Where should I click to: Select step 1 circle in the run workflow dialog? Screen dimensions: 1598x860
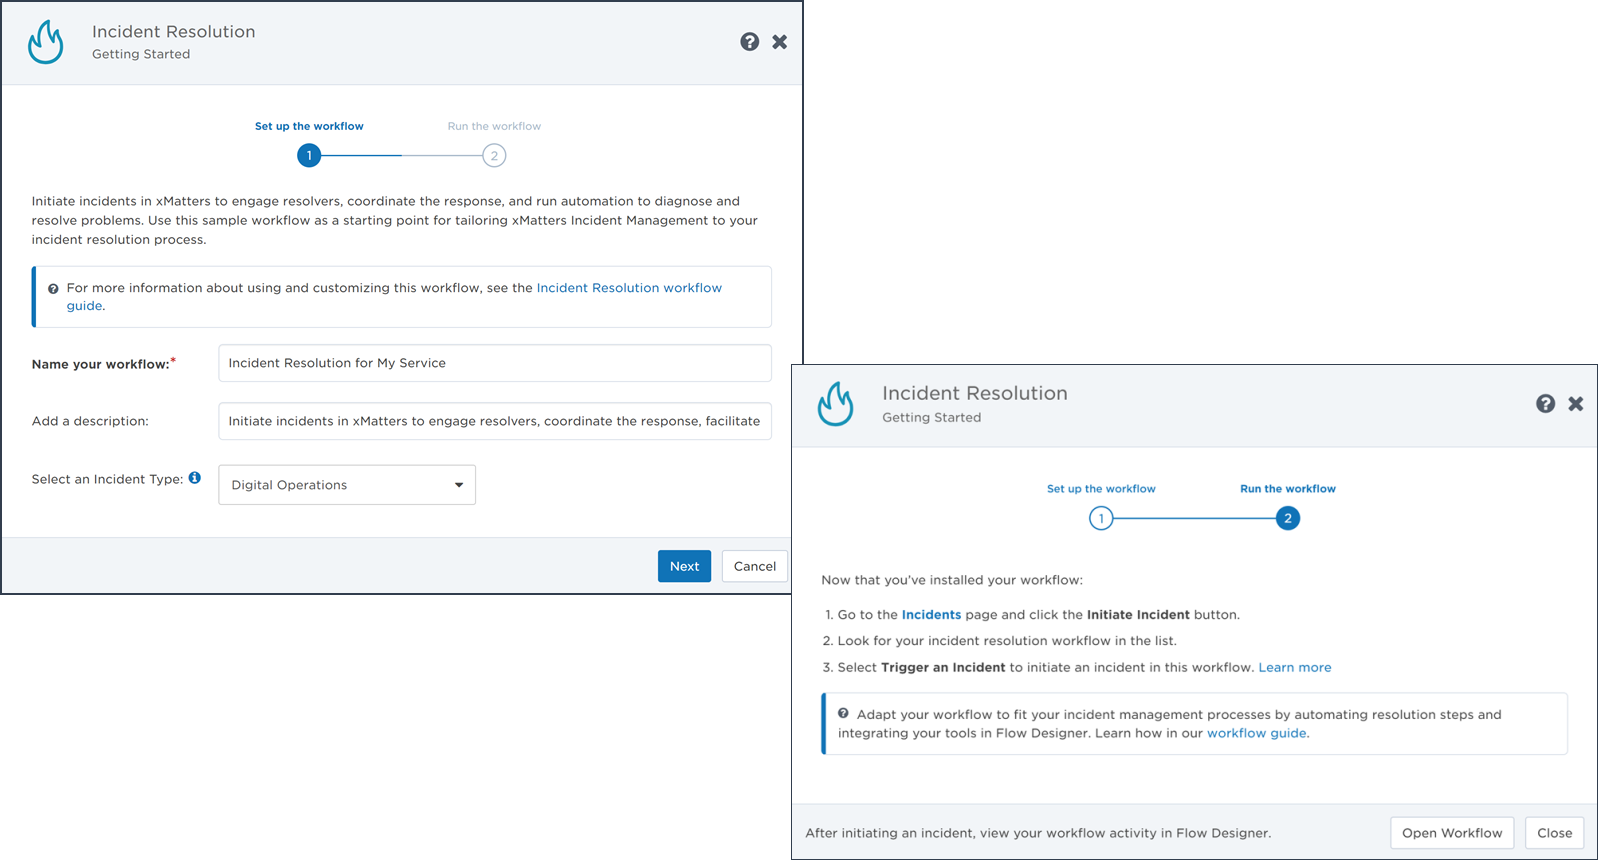(x=1101, y=518)
